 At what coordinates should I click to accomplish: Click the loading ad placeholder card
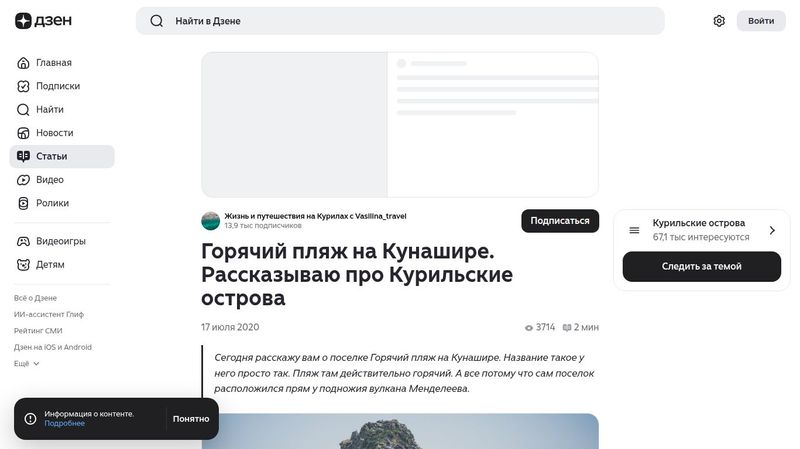pyautogui.click(x=400, y=124)
